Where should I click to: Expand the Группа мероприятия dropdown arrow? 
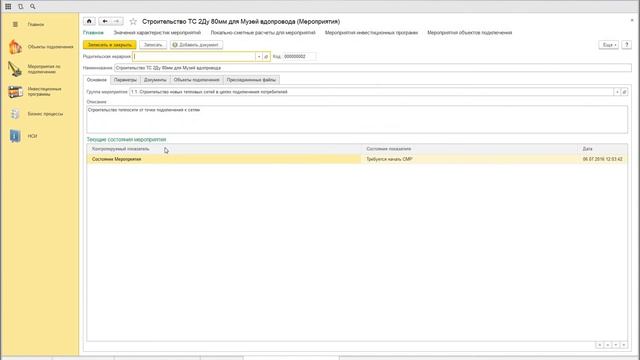point(617,92)
